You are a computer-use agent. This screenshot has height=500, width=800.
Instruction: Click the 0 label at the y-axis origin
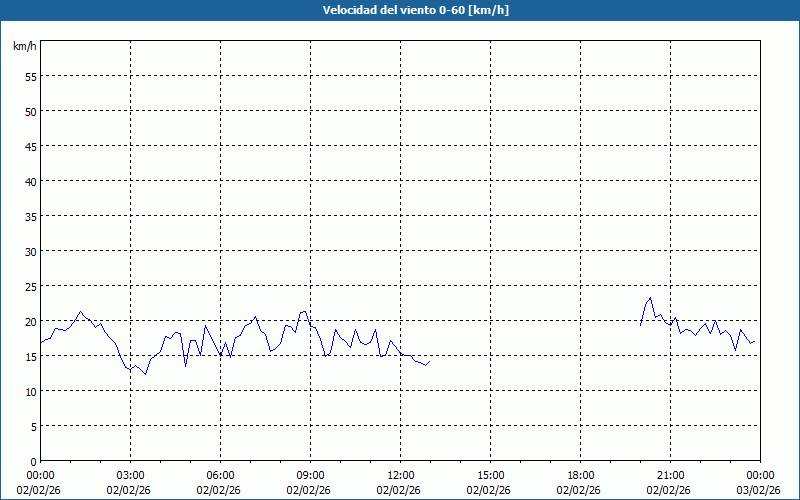33,461
